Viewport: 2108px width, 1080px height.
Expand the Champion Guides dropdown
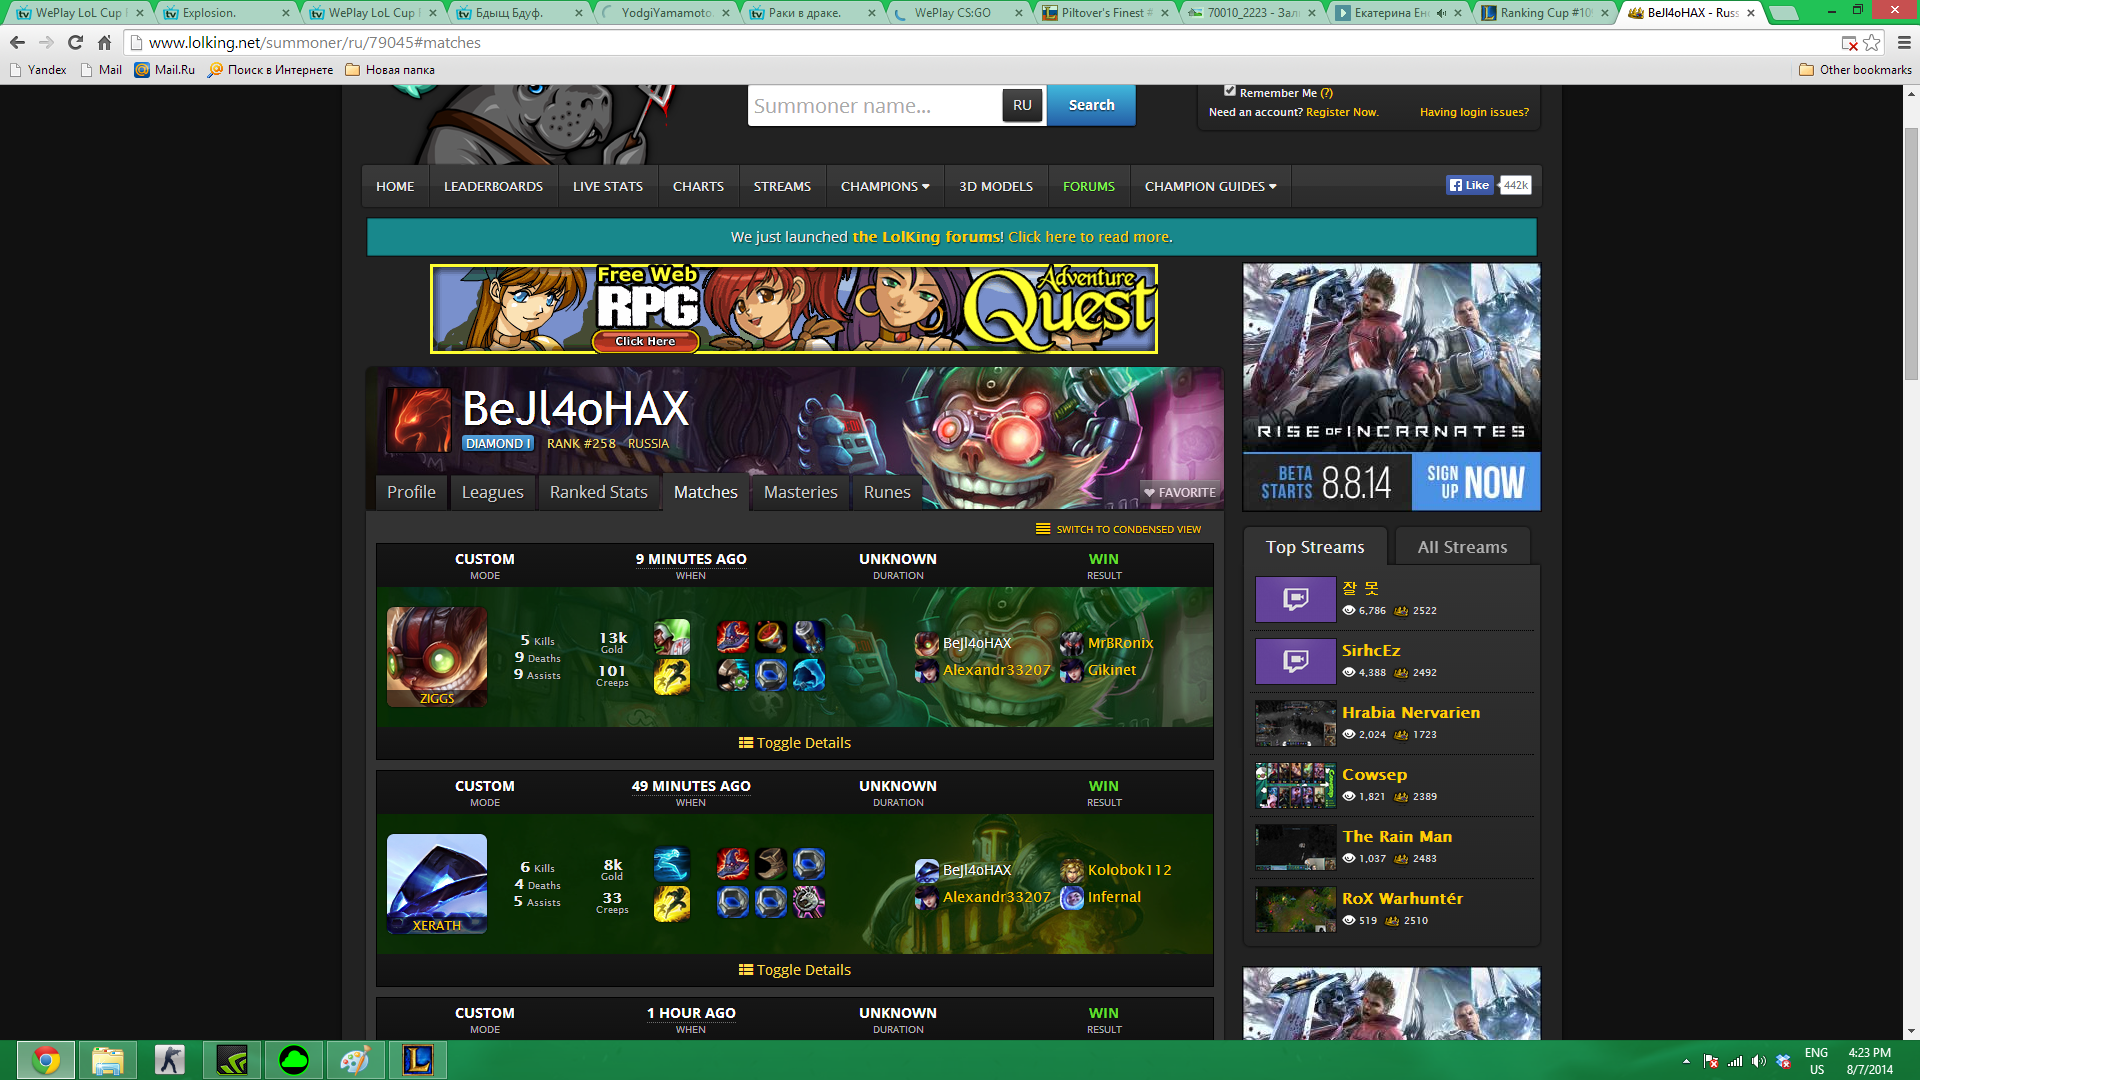pos(1210,186)
